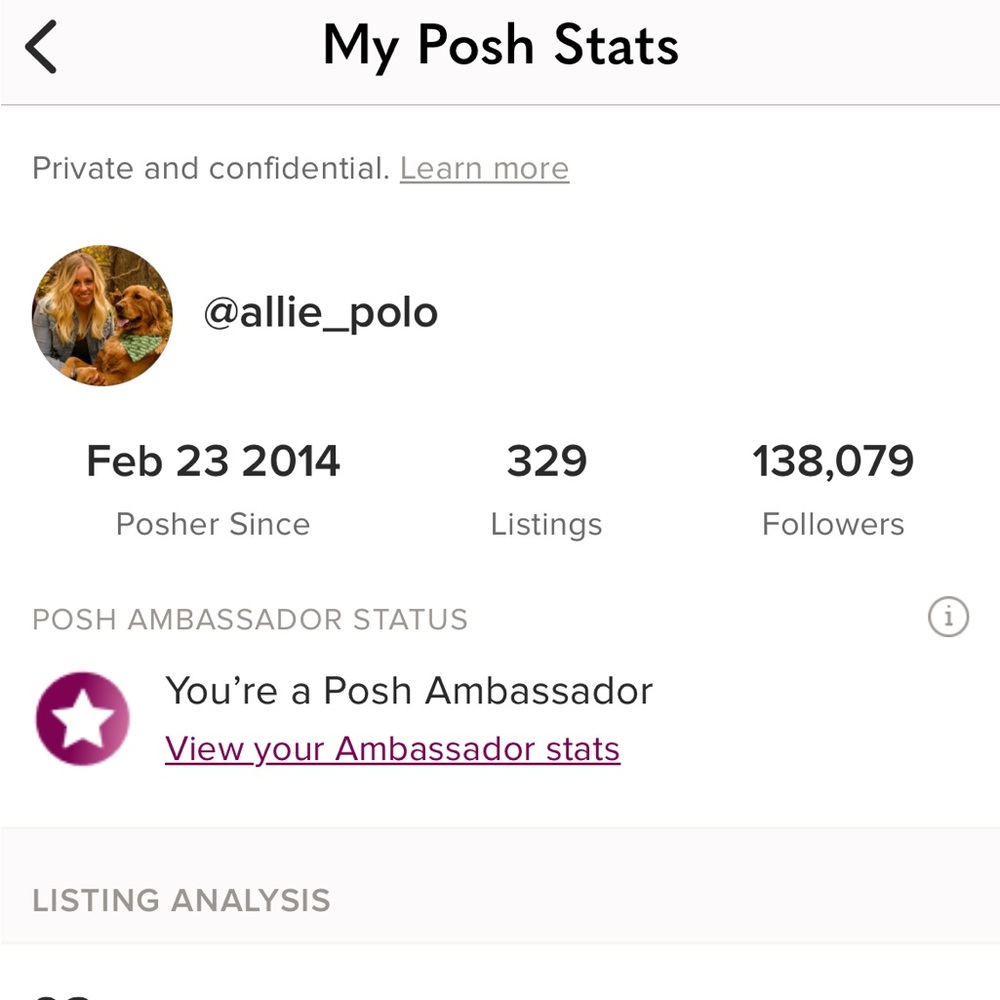Tap the purple star Ambassador badge
Image resolution: width=1000 pixels, height=1000 pixels.
click(82, 720)
